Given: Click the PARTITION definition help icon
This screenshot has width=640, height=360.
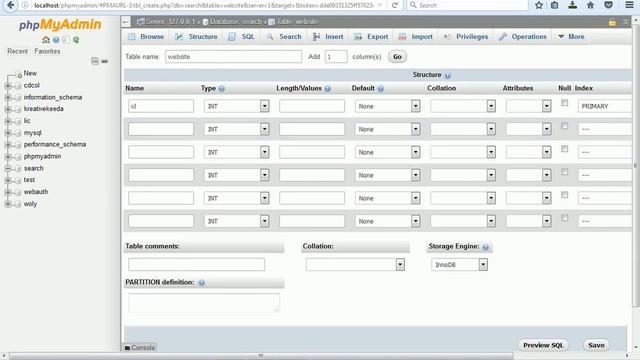Looking at the screenshot, I should 202,282.
